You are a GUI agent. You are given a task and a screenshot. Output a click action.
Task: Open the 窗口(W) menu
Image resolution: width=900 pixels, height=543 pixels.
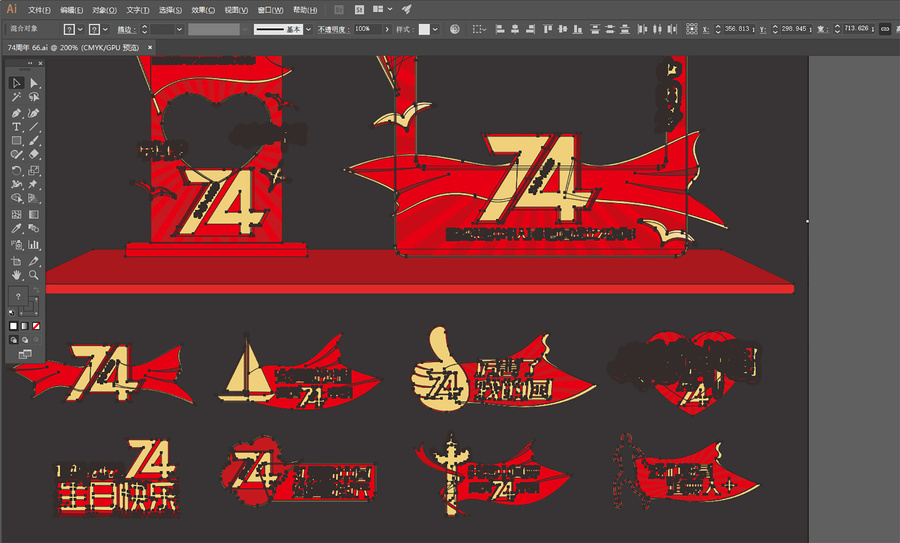point(270,10)
